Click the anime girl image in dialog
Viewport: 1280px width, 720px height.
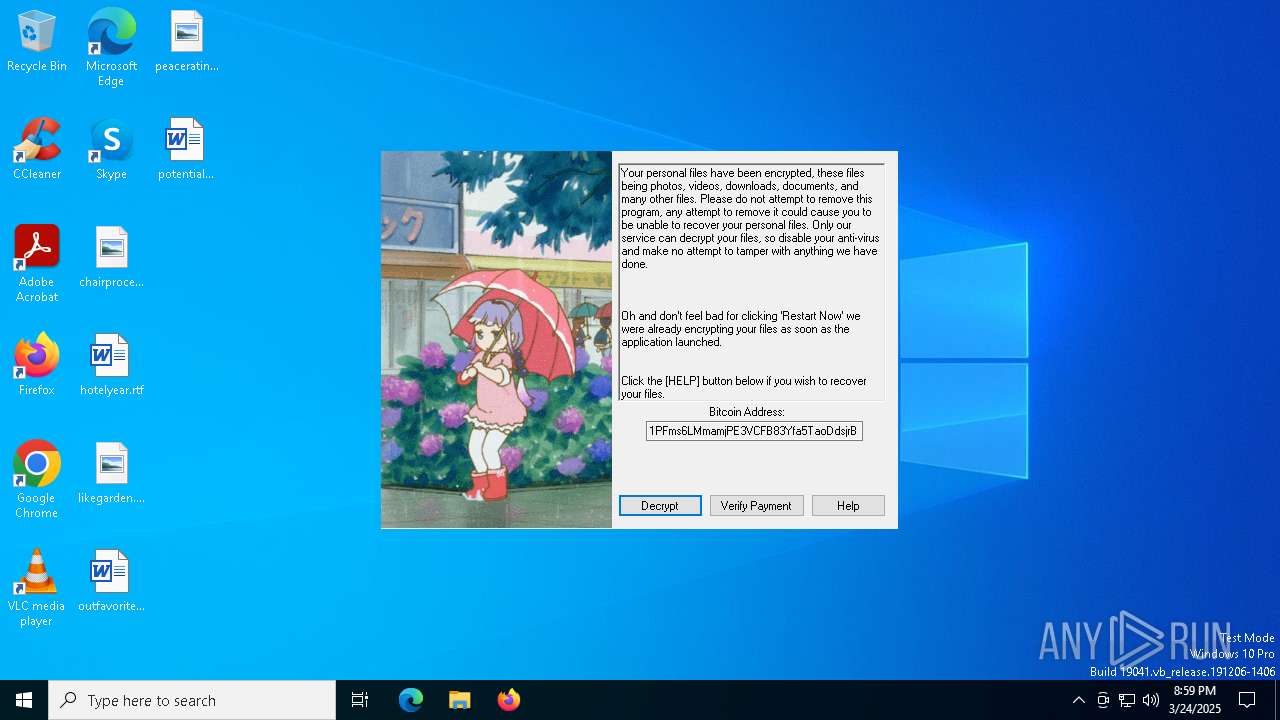(496, 340)
